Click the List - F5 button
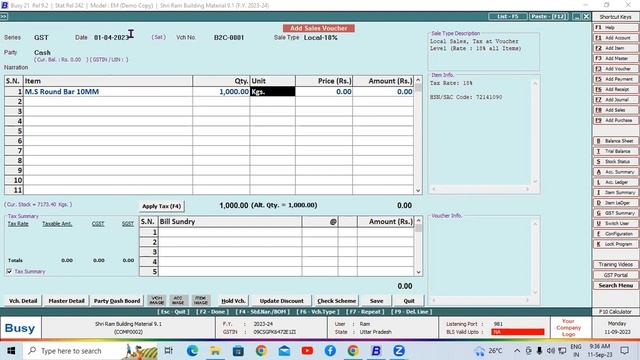This screenshot has height=360, width=640. coord(508,16)
